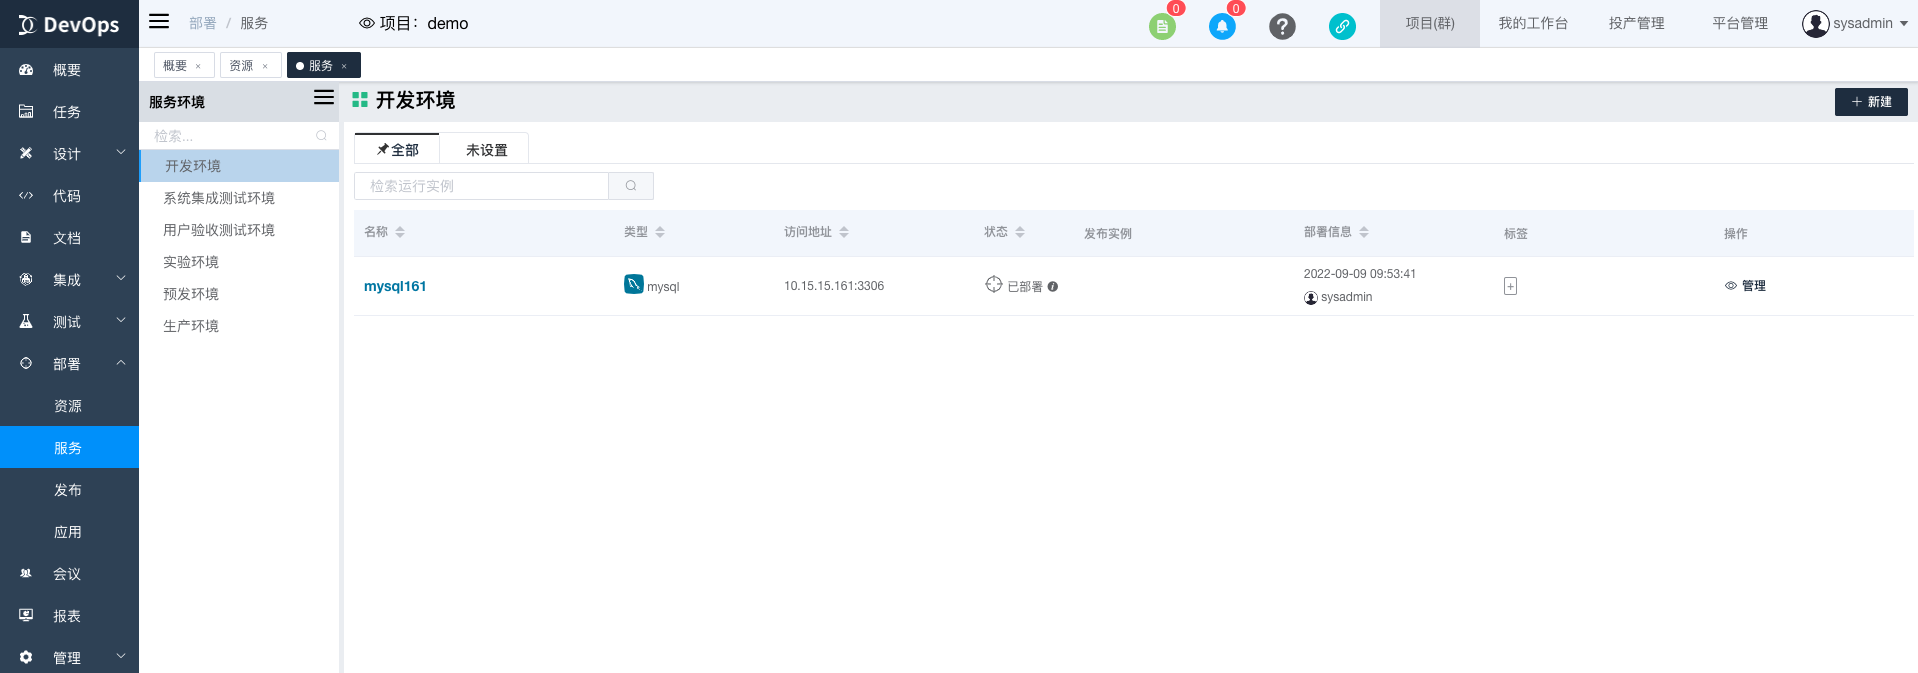
Task: Open the mysql161 service link
Action: point(395,286)
